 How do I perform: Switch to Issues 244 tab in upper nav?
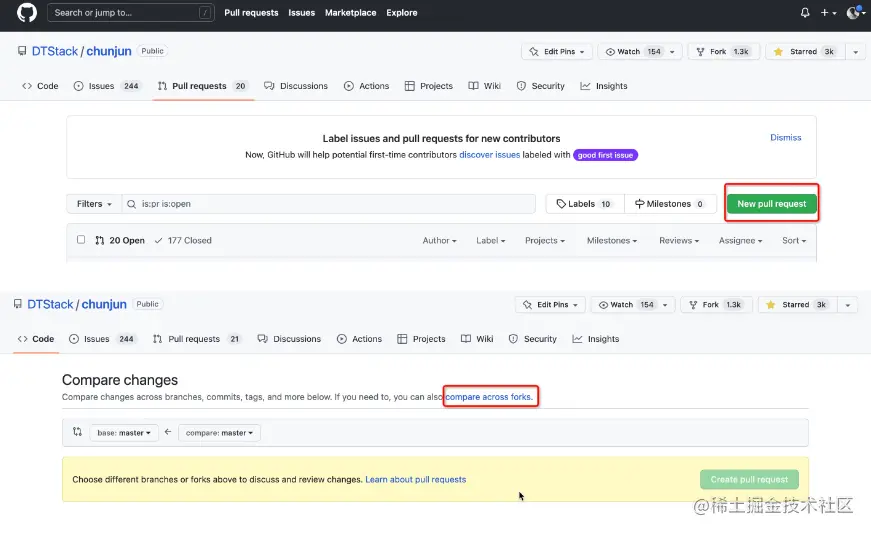107,86
